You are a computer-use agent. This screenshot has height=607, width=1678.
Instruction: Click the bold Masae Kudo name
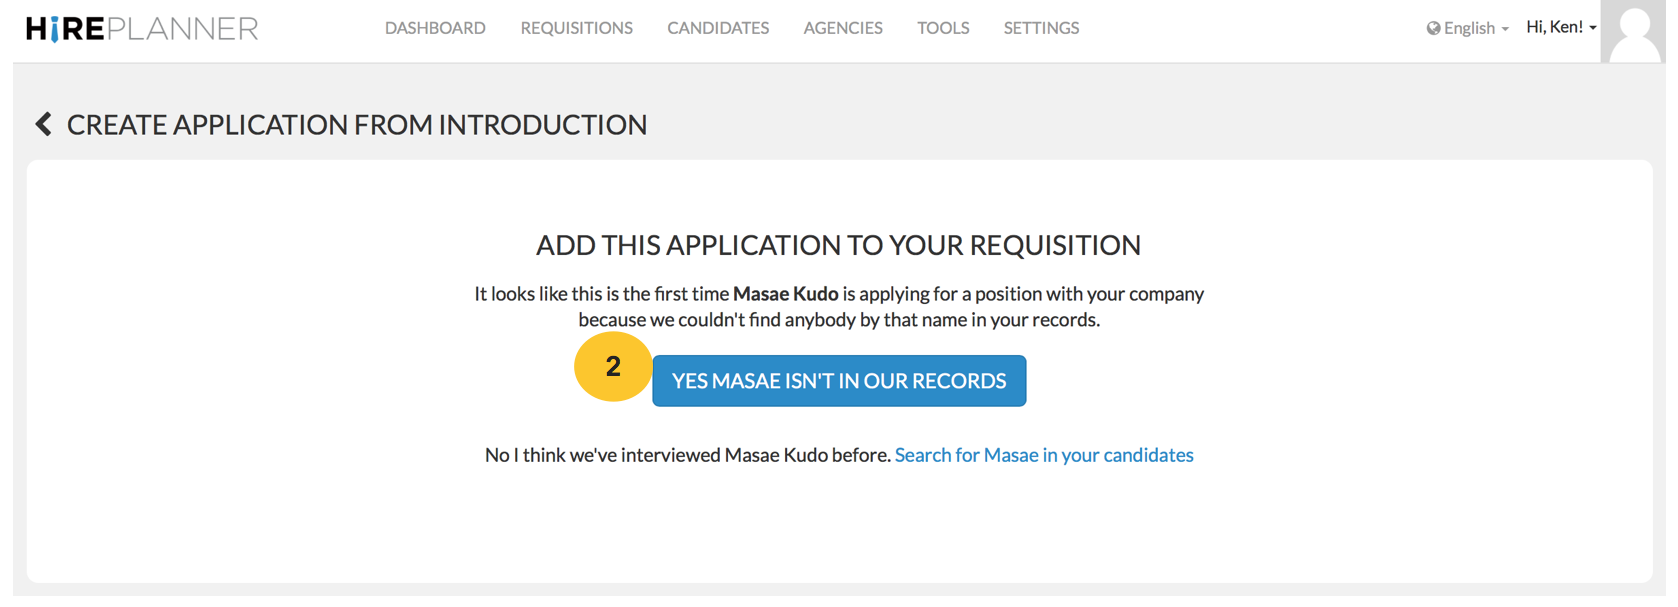pos(785,294)
